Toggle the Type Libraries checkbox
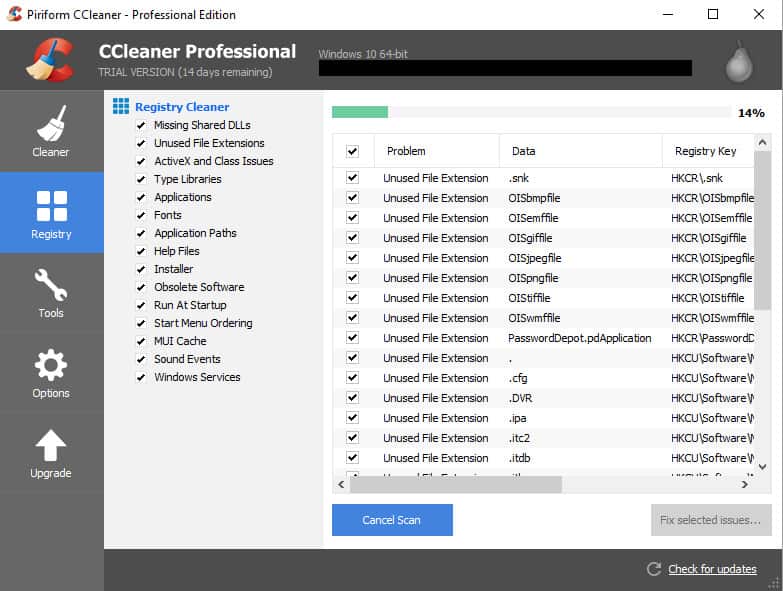 point(141,179)
